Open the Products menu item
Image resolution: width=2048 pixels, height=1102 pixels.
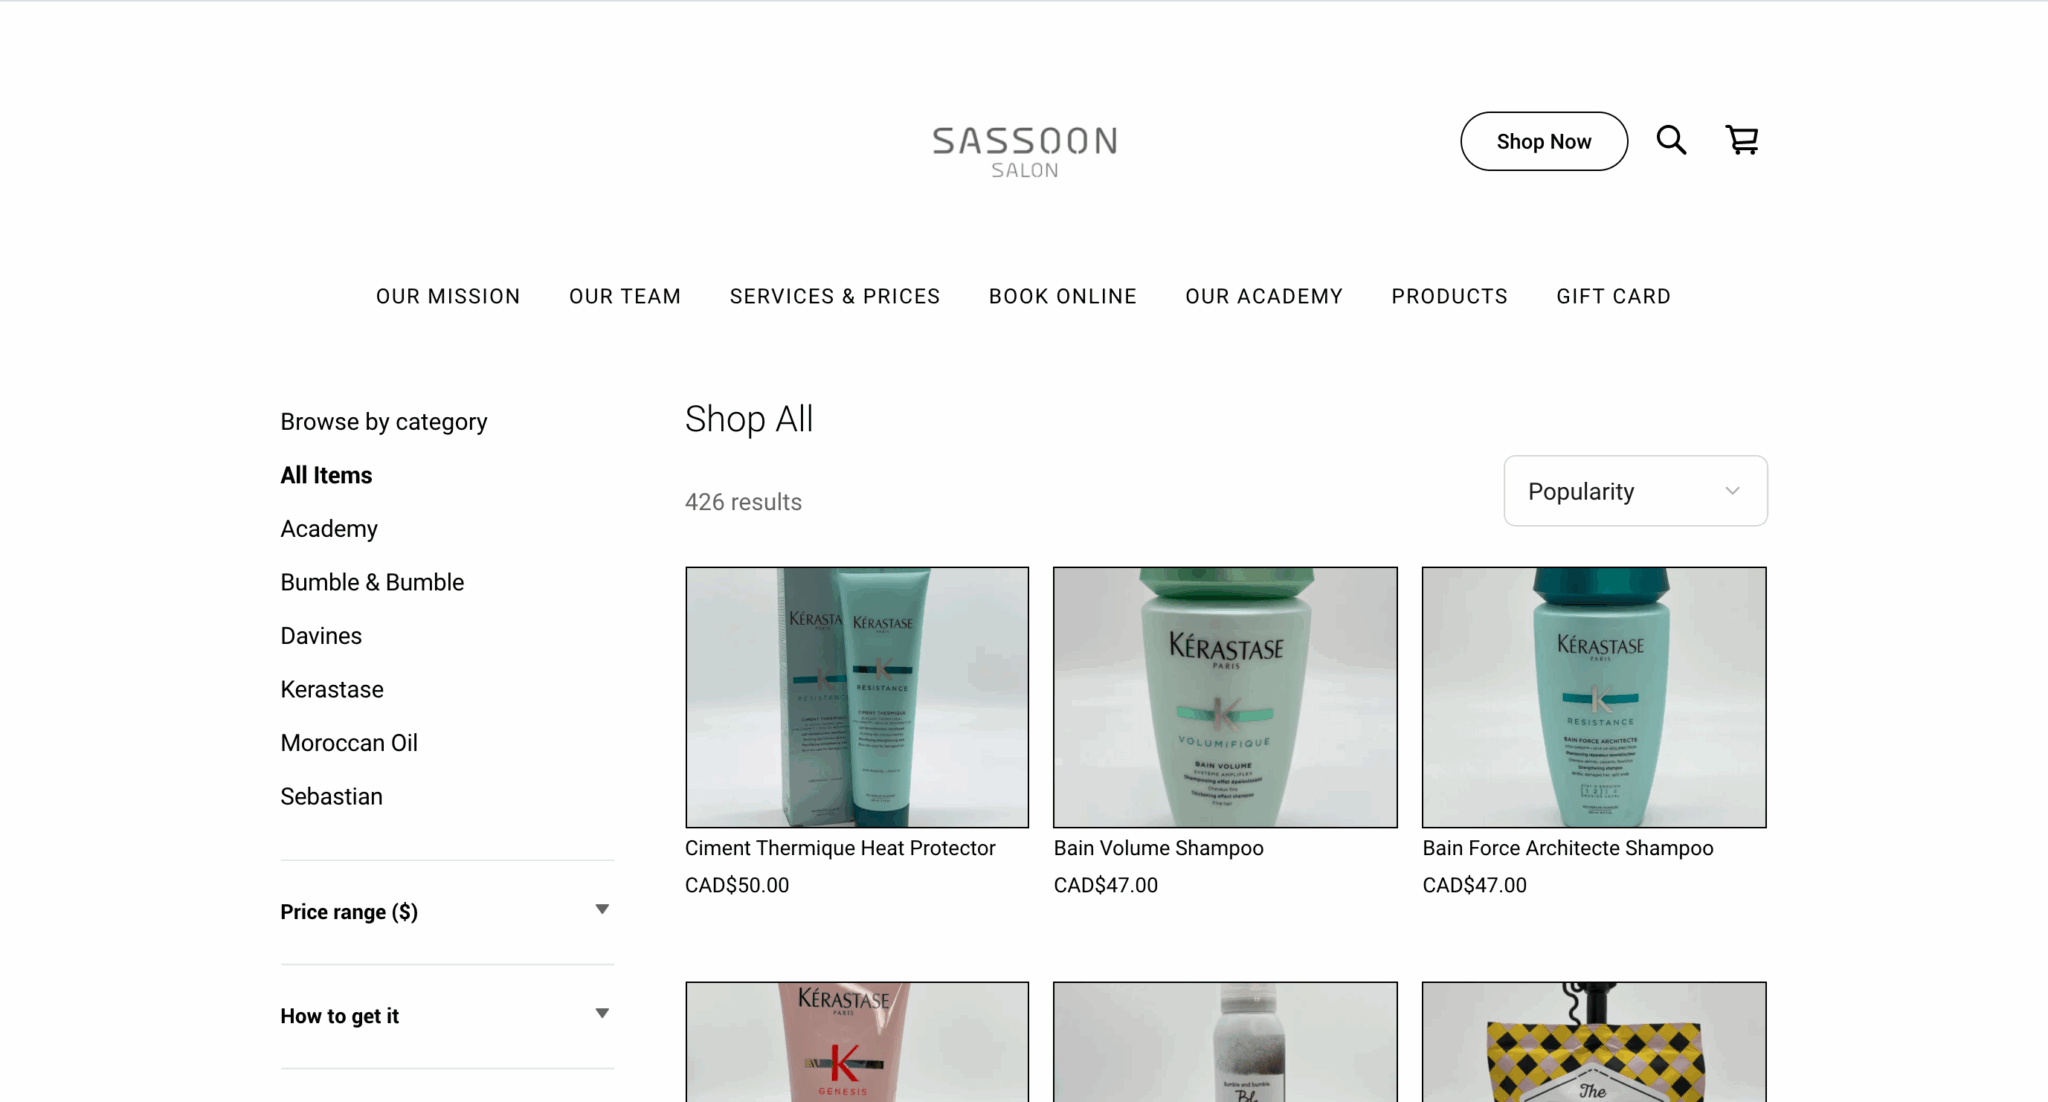pos(1449,296)
